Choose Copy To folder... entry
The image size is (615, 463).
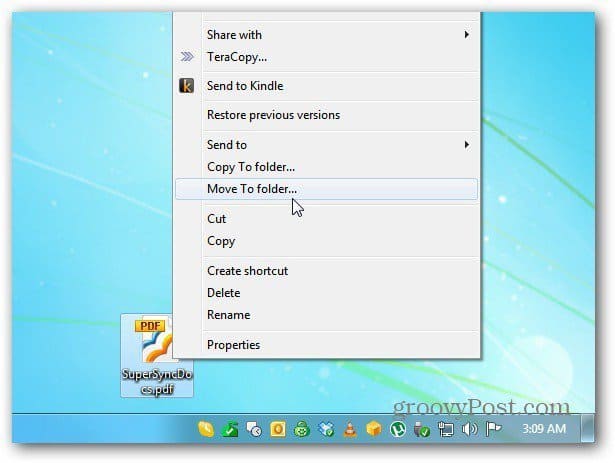tap(326, 167)
